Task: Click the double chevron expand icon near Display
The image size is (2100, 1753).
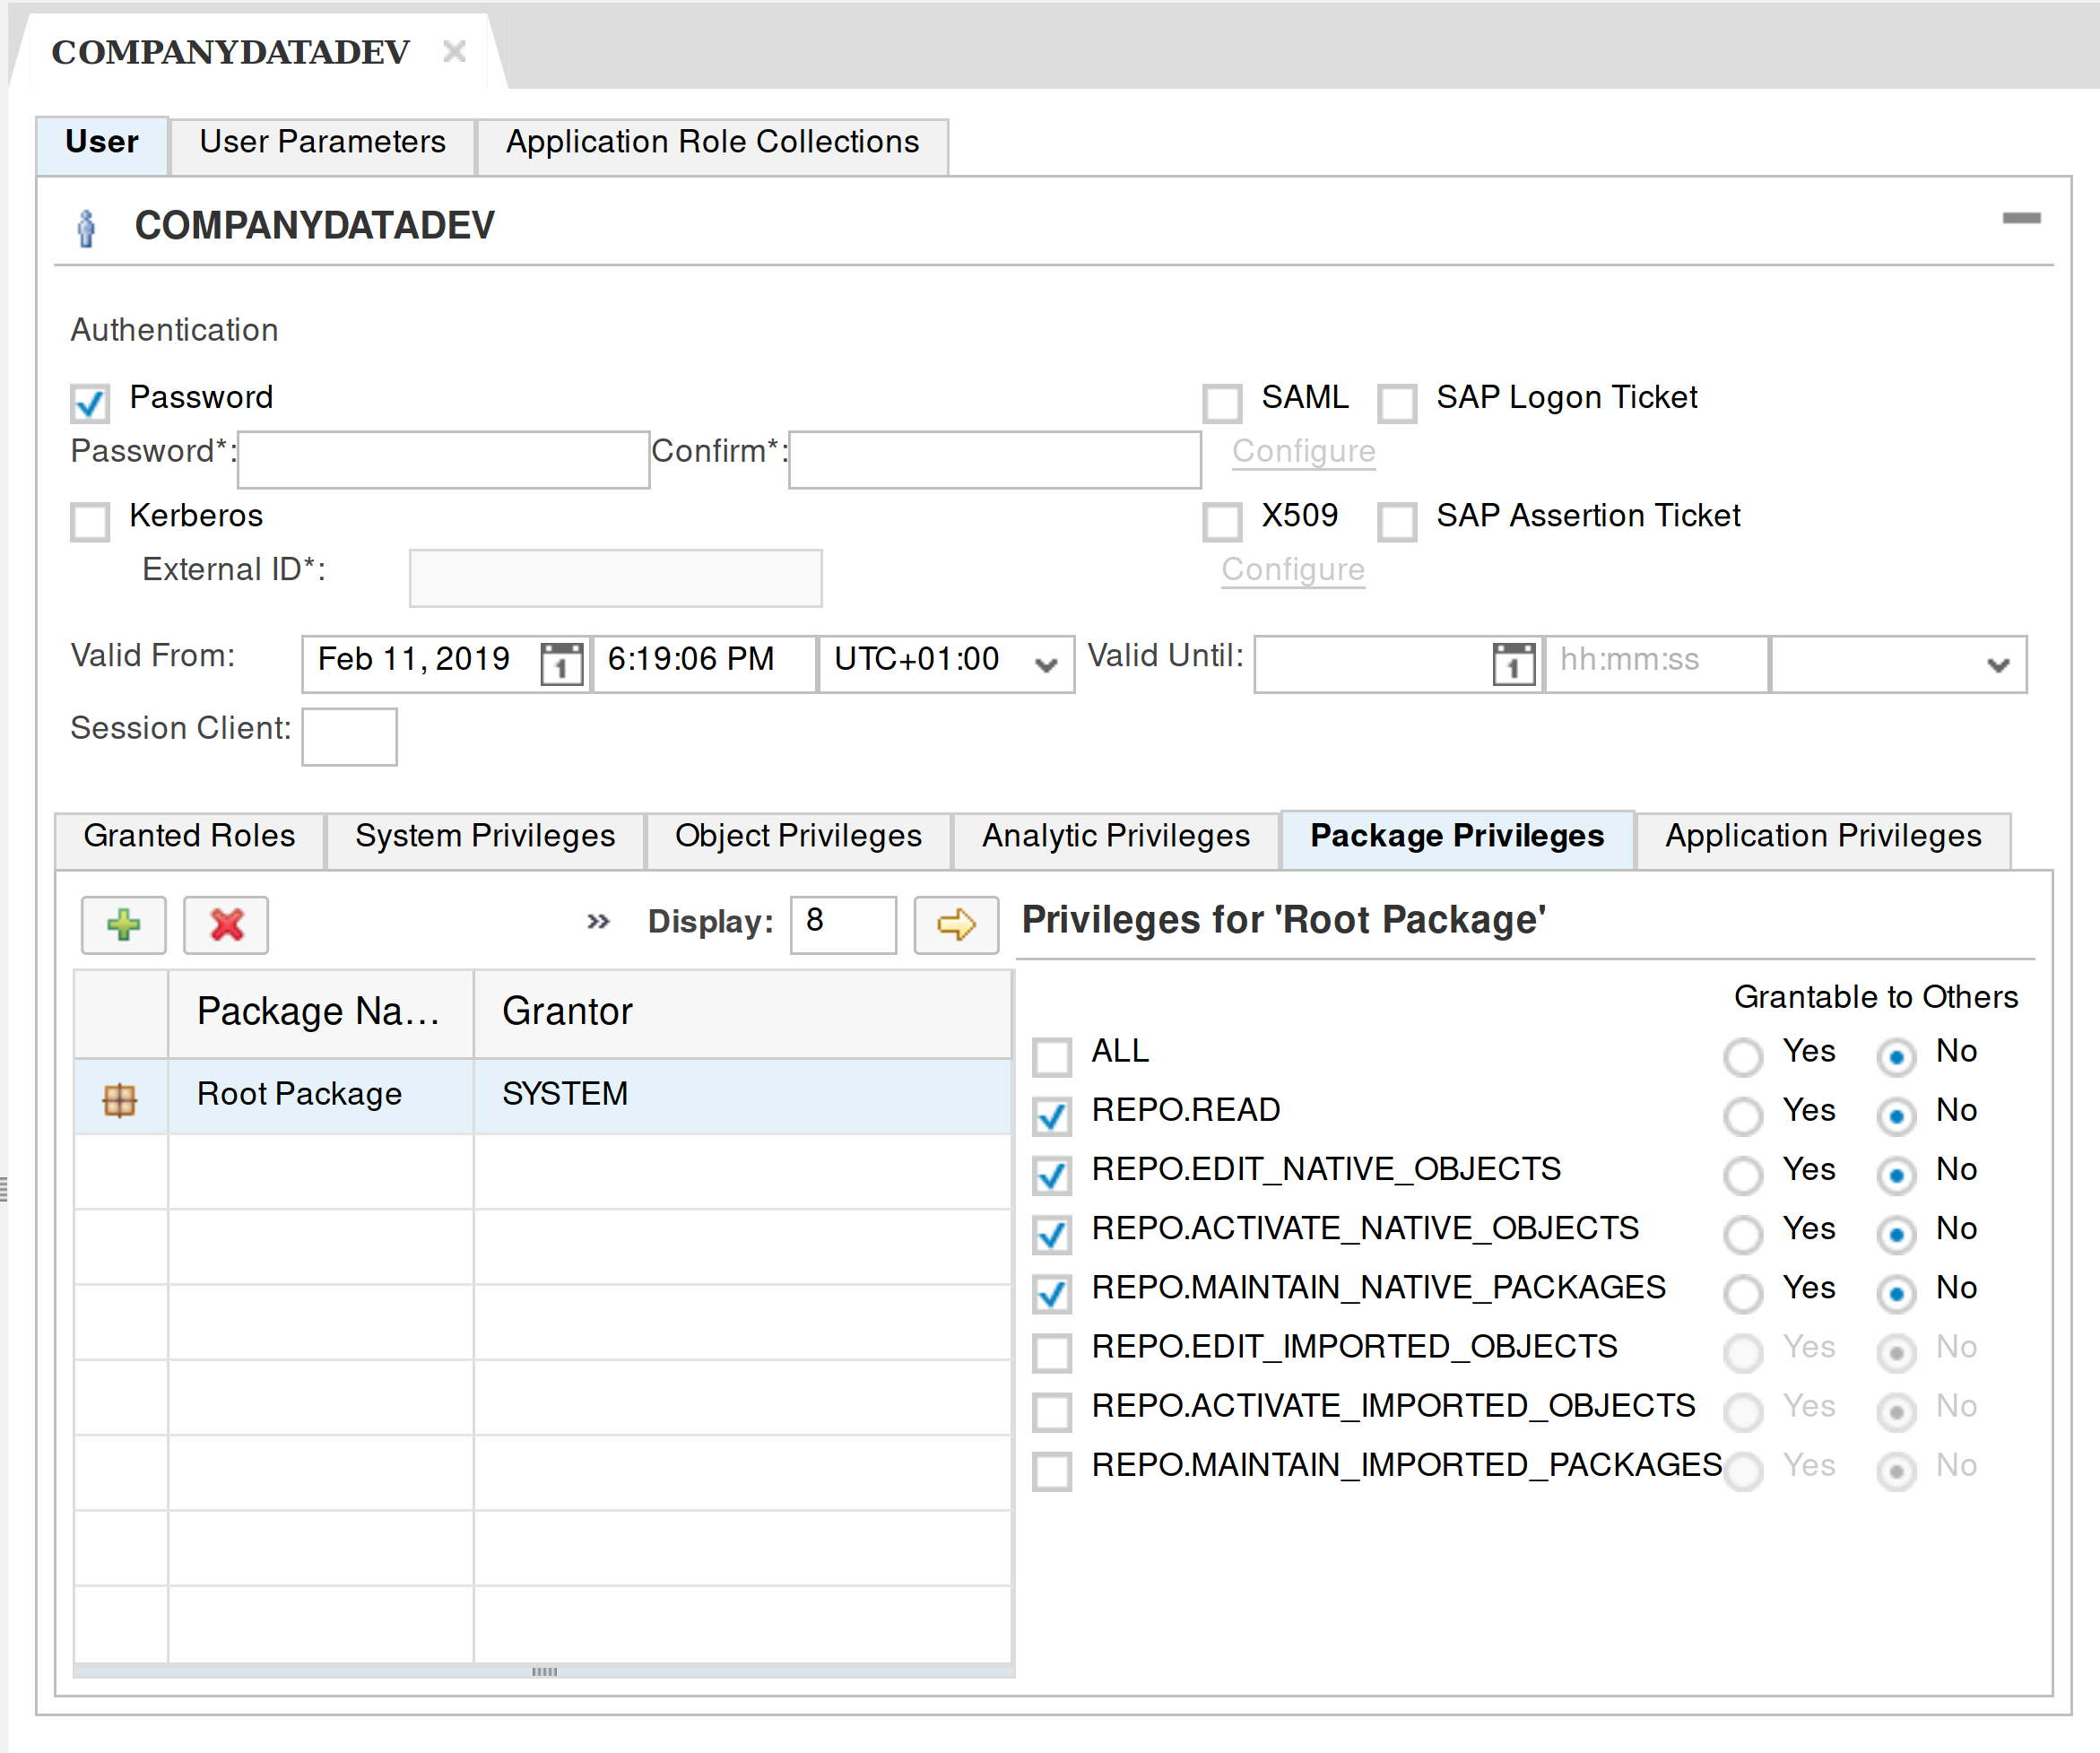Action: (598, 921)
